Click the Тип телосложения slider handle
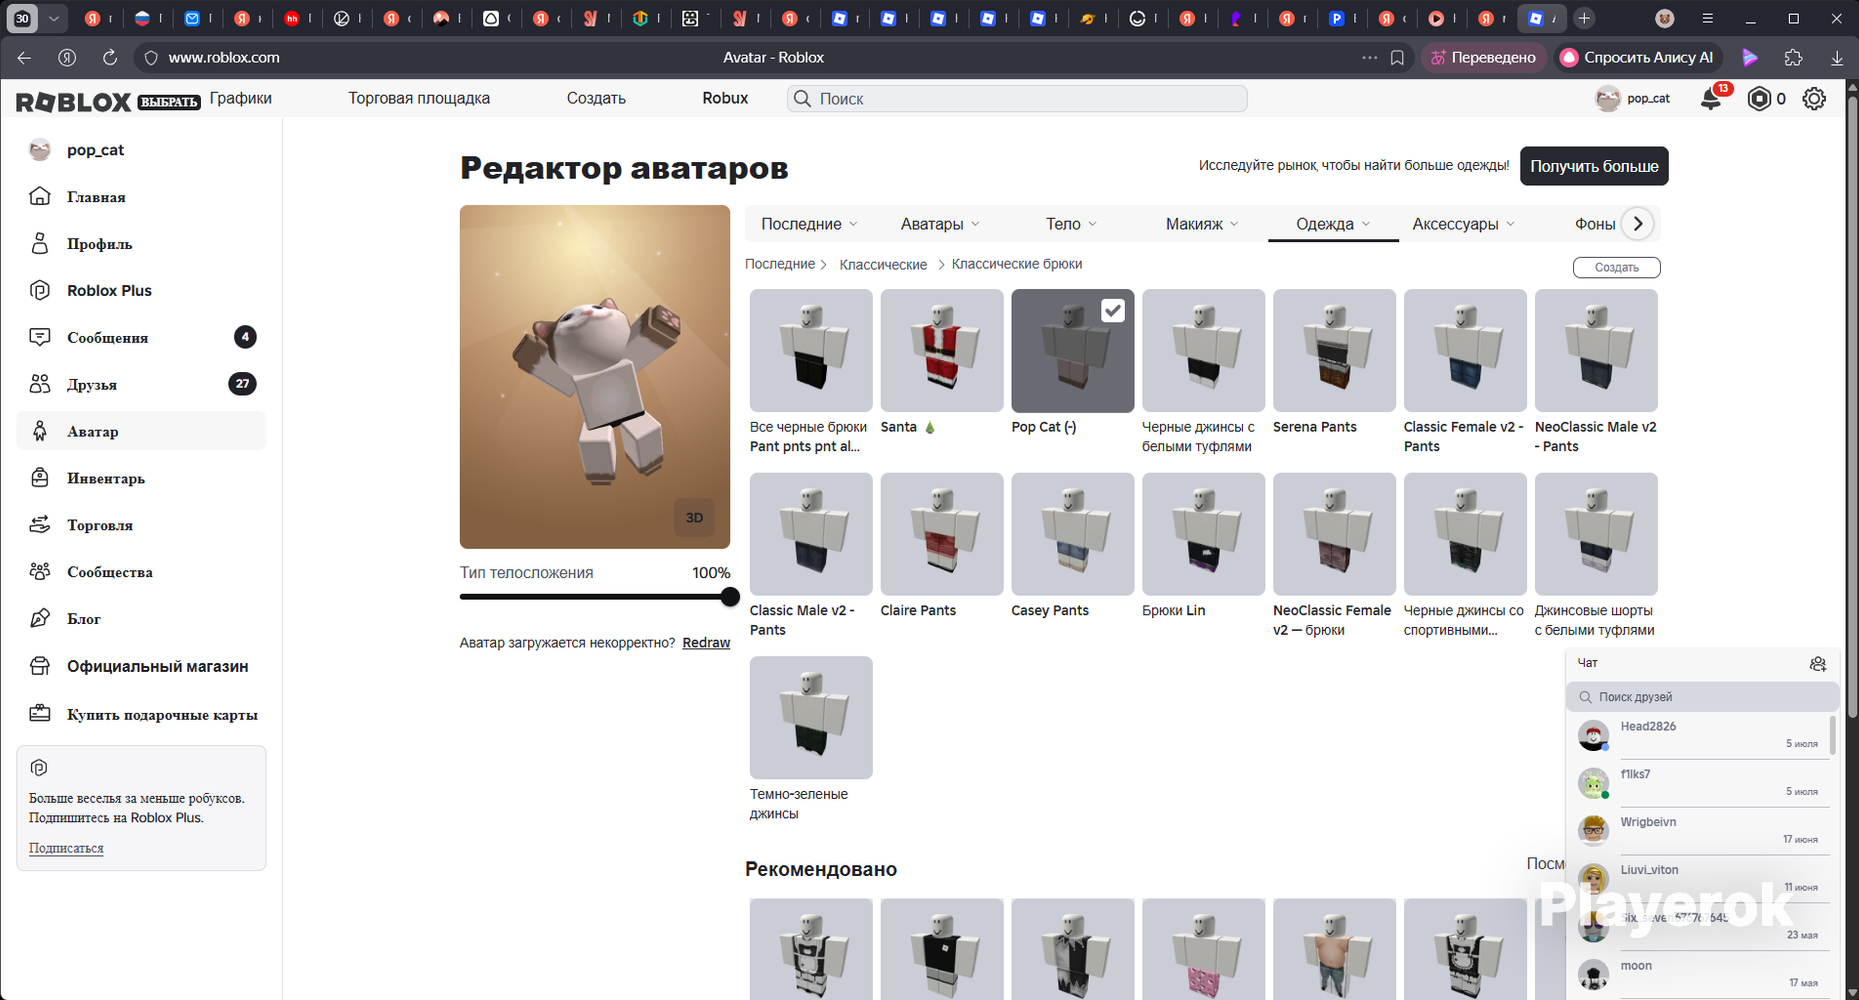The image size is (1859, 1000). tap(730, 597)
